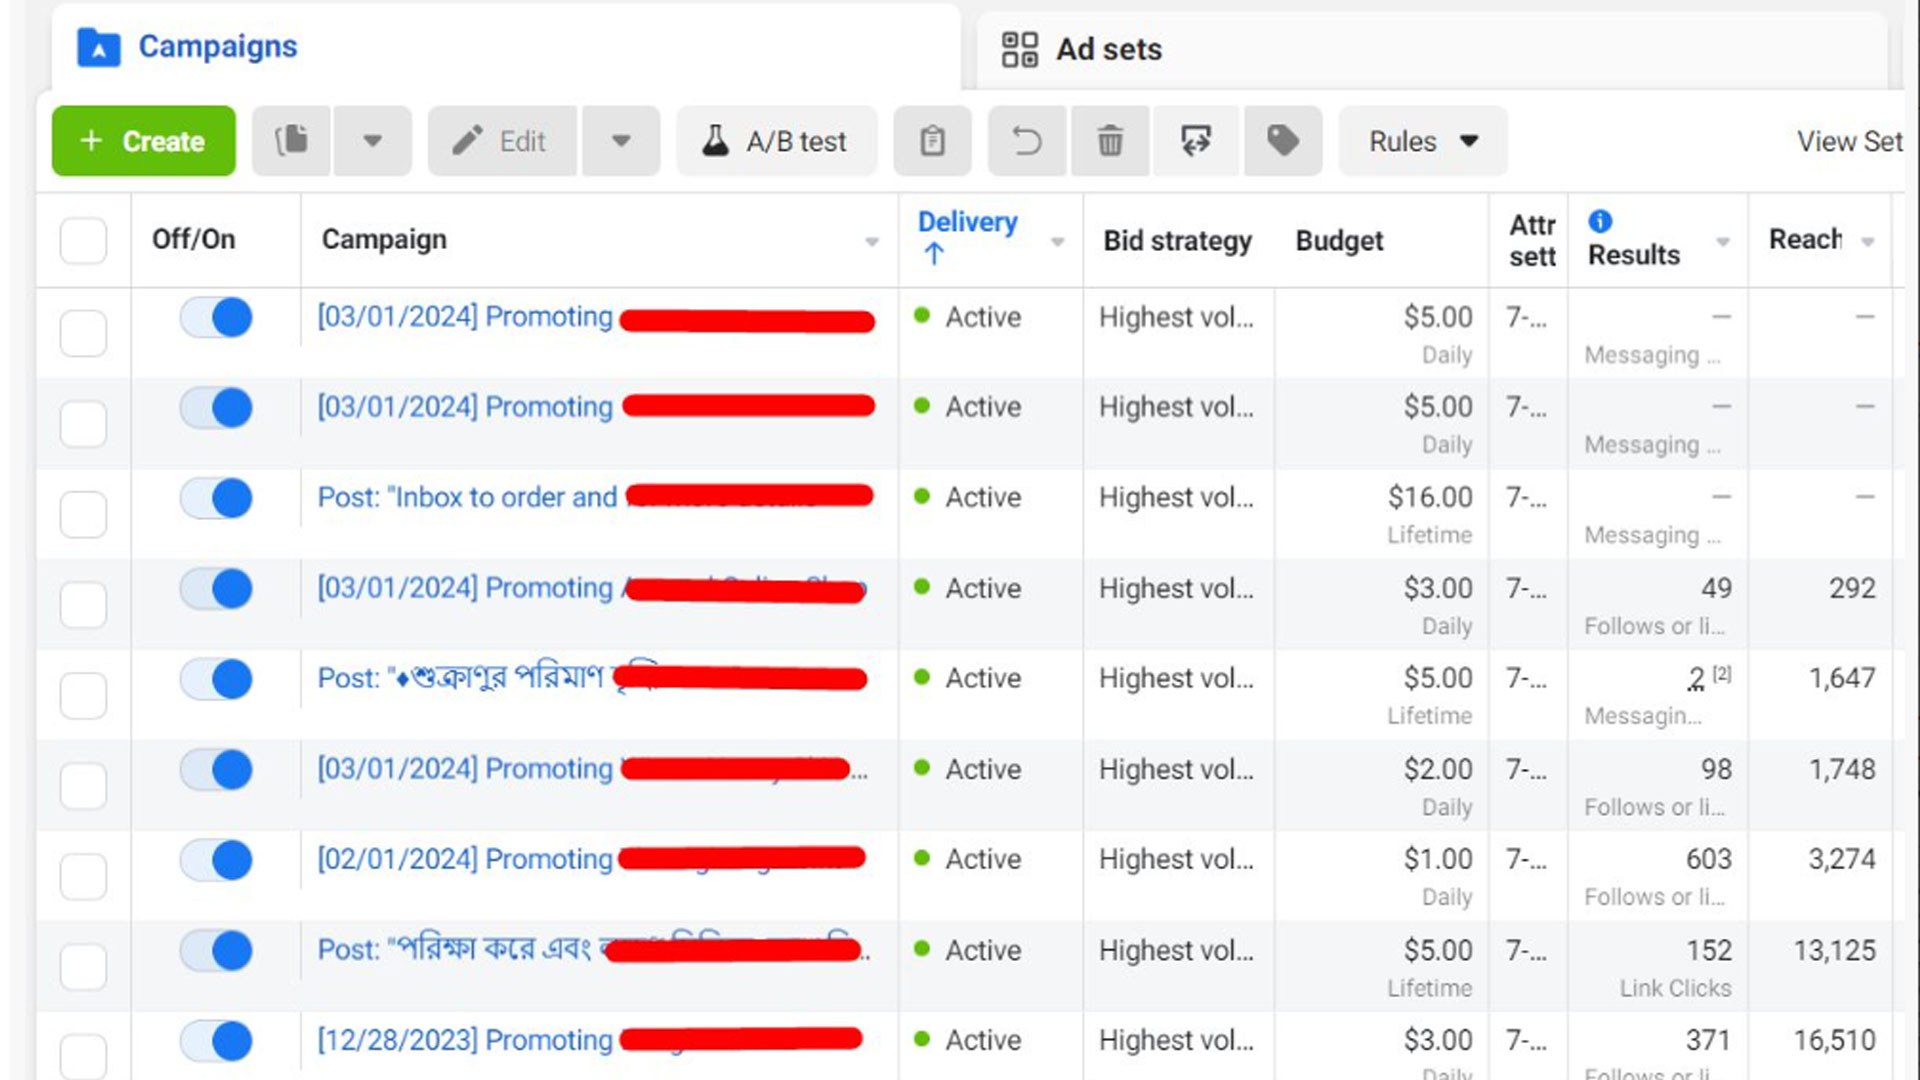Sort by the Delivery column header

[x=967, y=222]
